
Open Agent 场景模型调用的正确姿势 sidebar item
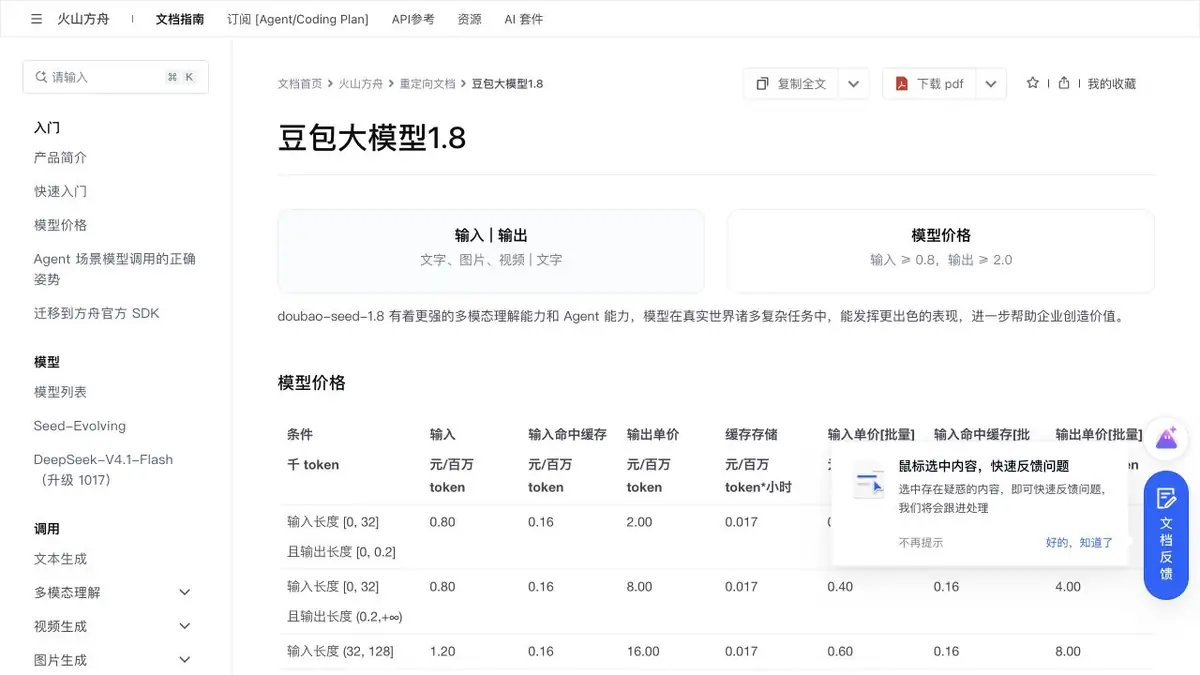pos(115,269)
